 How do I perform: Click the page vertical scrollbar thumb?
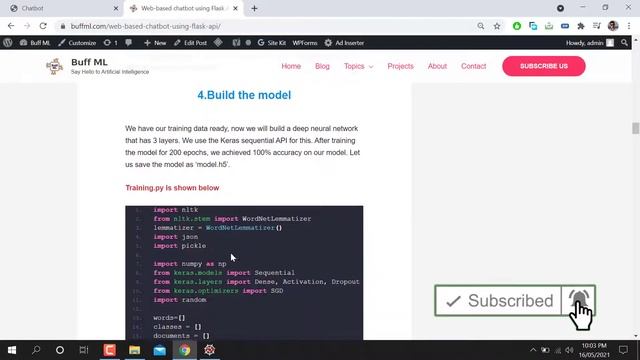636,128
